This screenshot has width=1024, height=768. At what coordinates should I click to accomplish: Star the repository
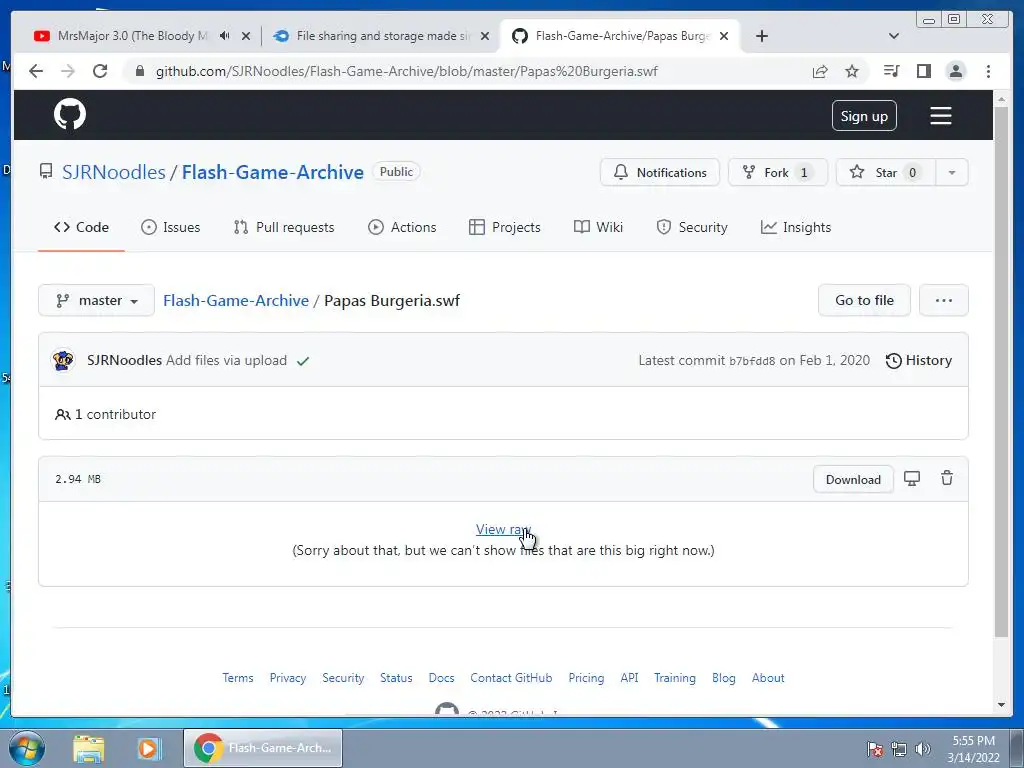[x=886, y=172]
